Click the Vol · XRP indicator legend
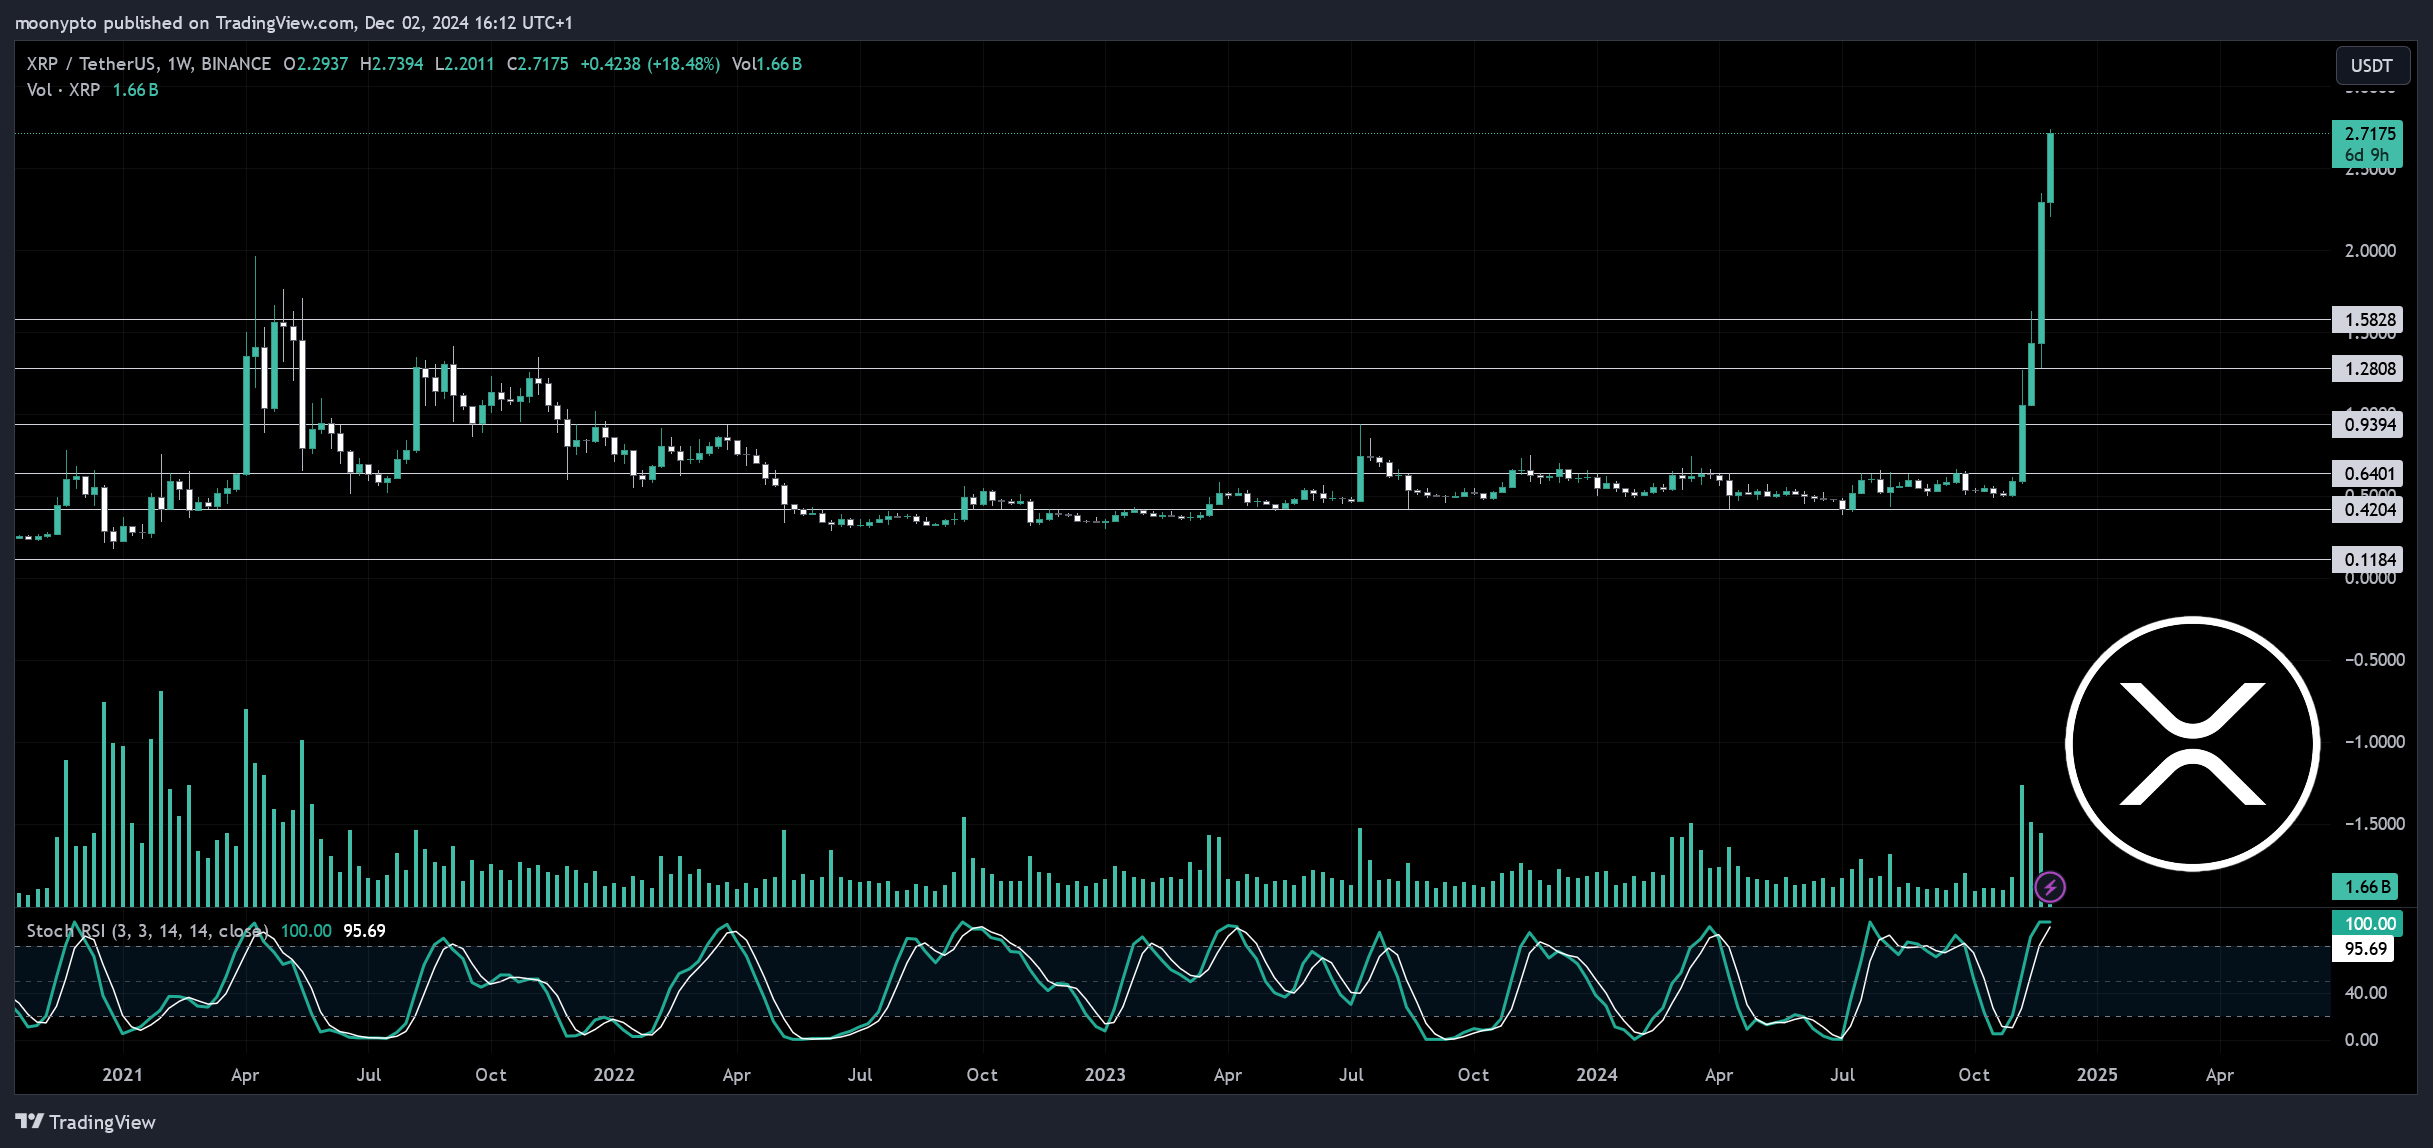This screenshot has width=2433, height=1148. point(63,90)
